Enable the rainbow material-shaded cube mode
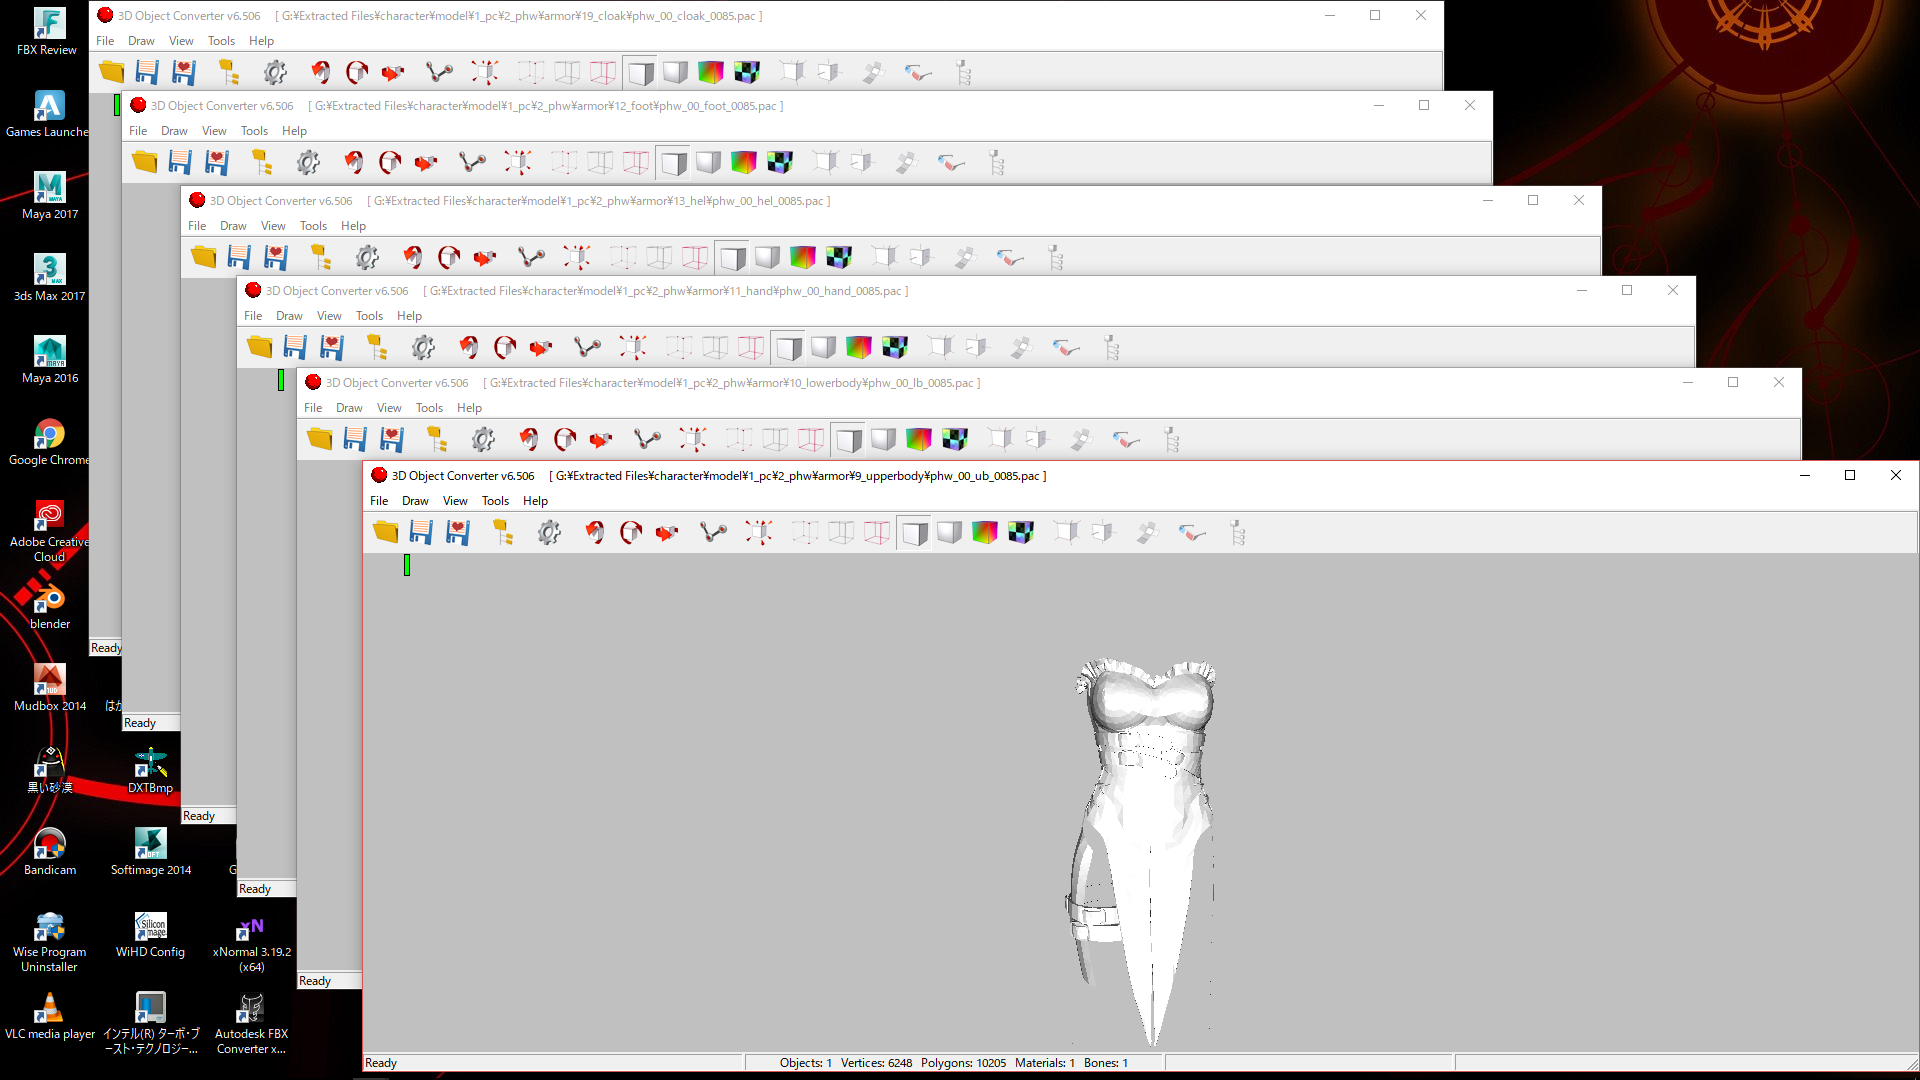This screenshot has height=1080, width=1920. (x=983, y=532)
